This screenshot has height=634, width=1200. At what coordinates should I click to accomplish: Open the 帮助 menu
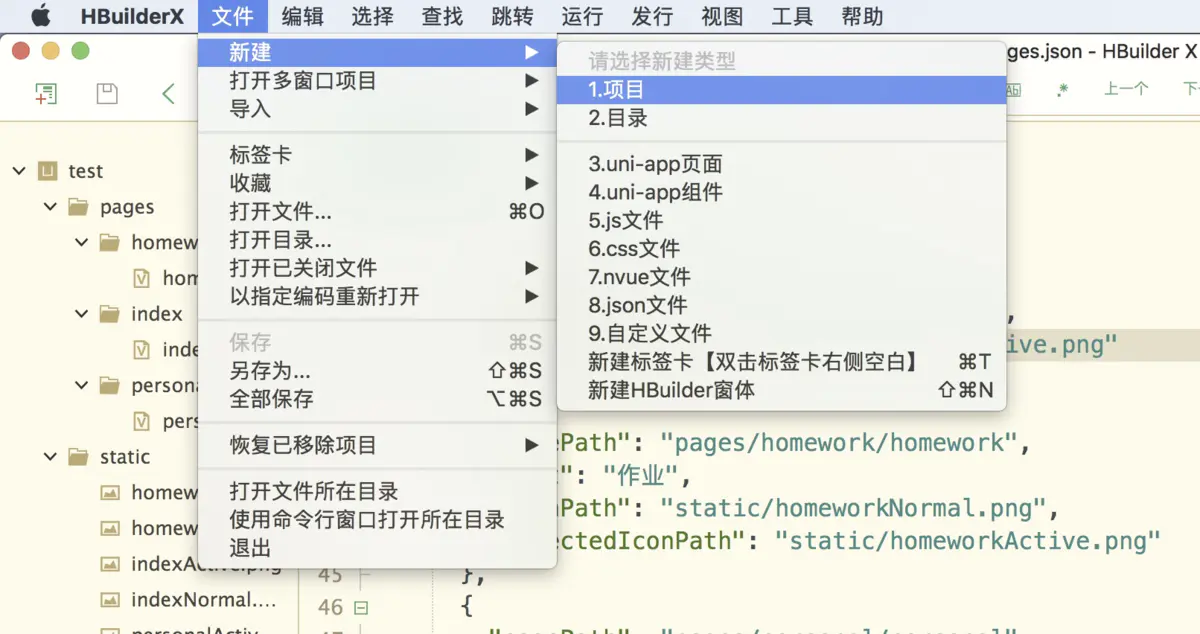coord(863,16)
